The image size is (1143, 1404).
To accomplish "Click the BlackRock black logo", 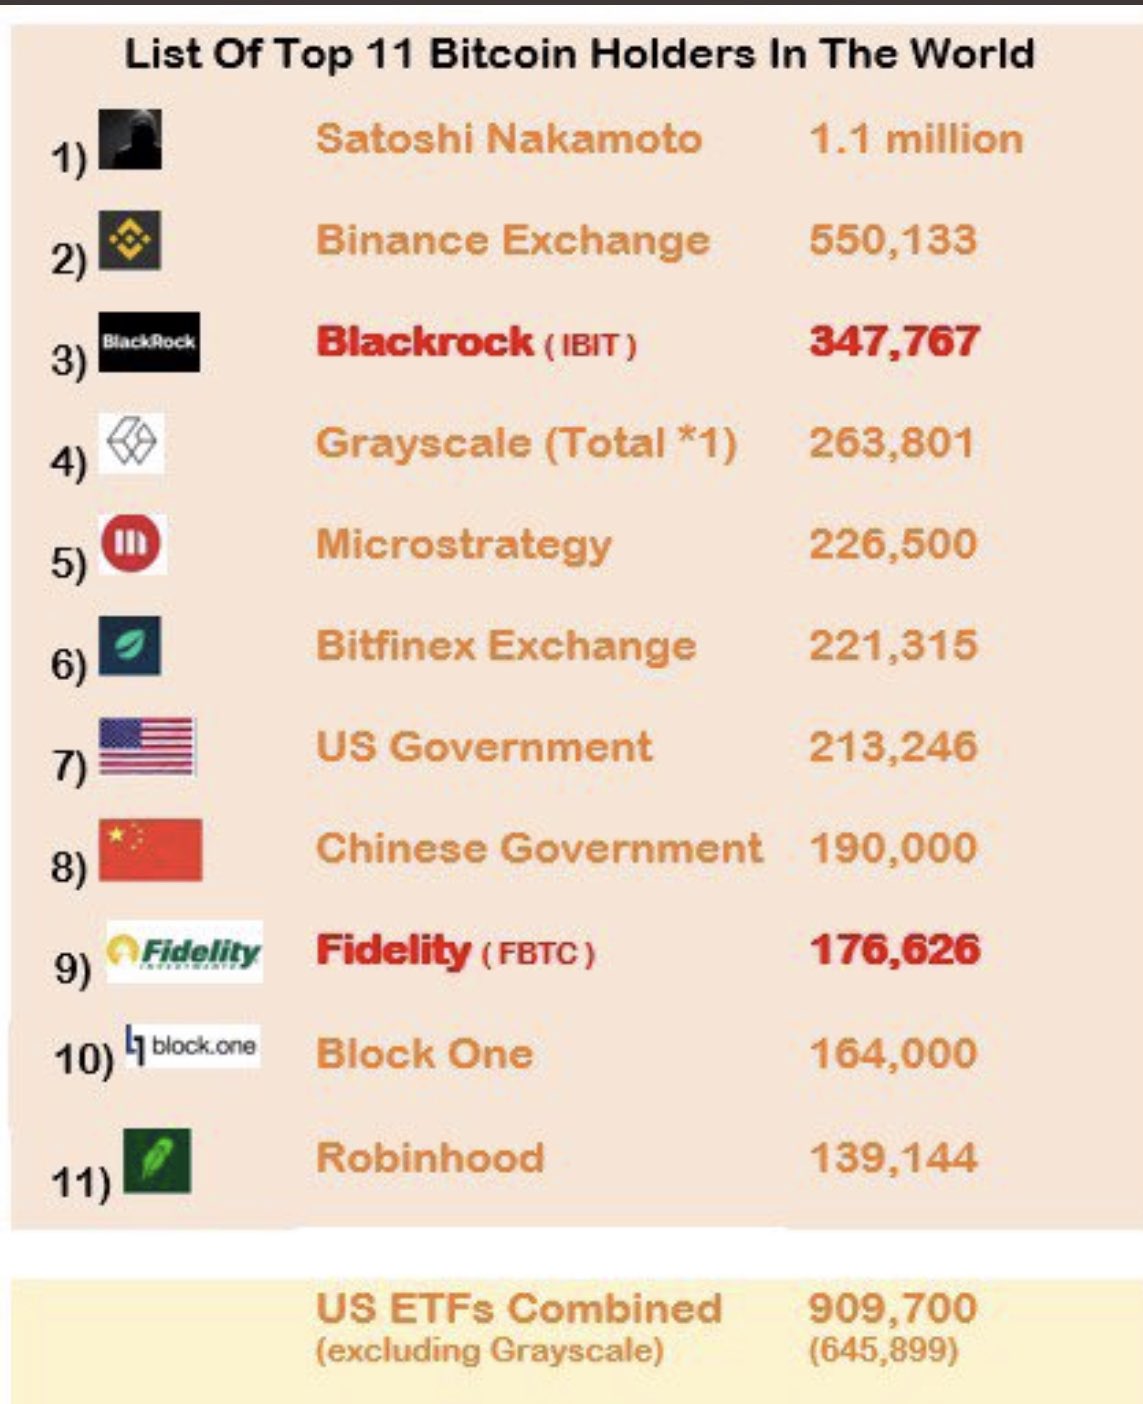I will tap(149, 342).
